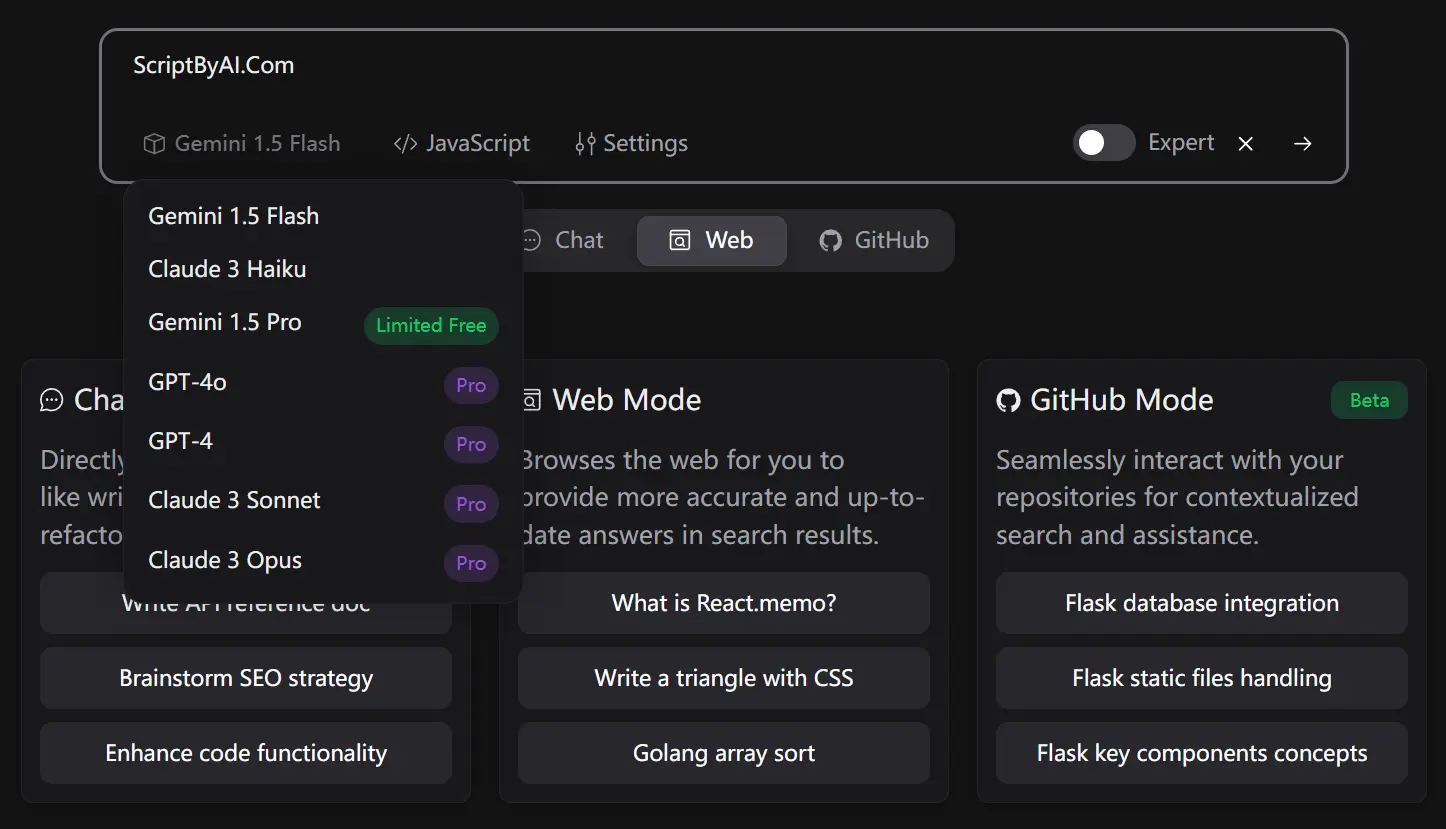
Task: Open Settings via the sliders icon
Action: click(587, 143)
